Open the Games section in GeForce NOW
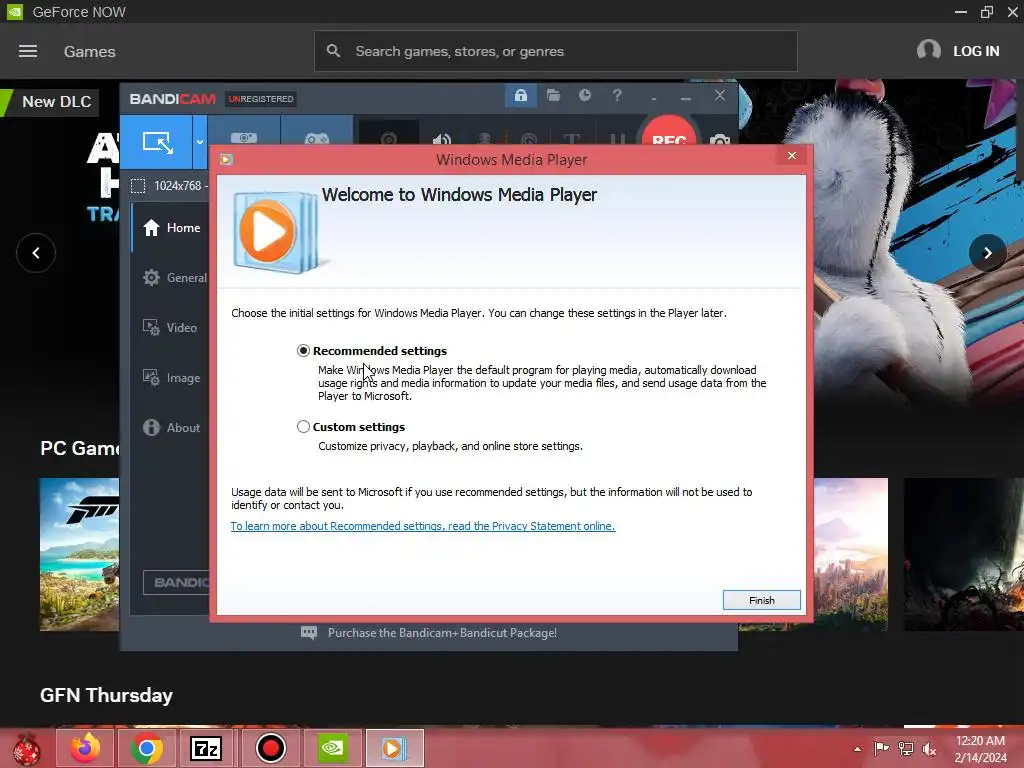 (89, 52)
